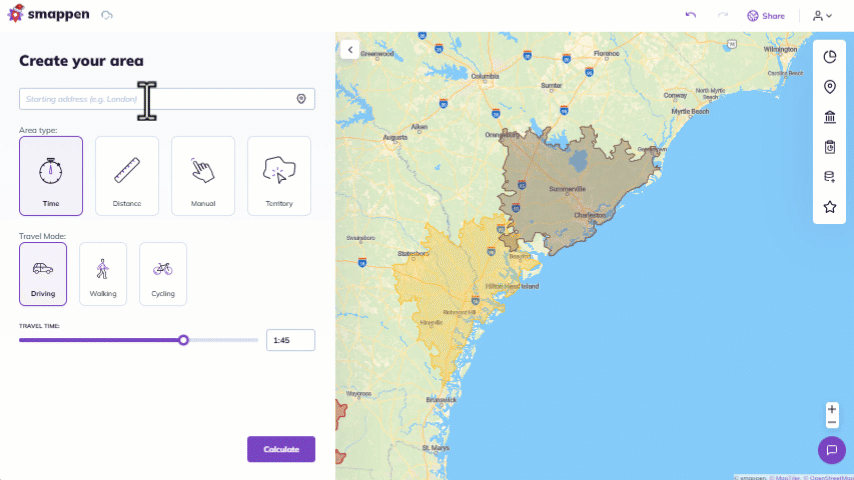Select the Manual area type

(x=203, y=176)
